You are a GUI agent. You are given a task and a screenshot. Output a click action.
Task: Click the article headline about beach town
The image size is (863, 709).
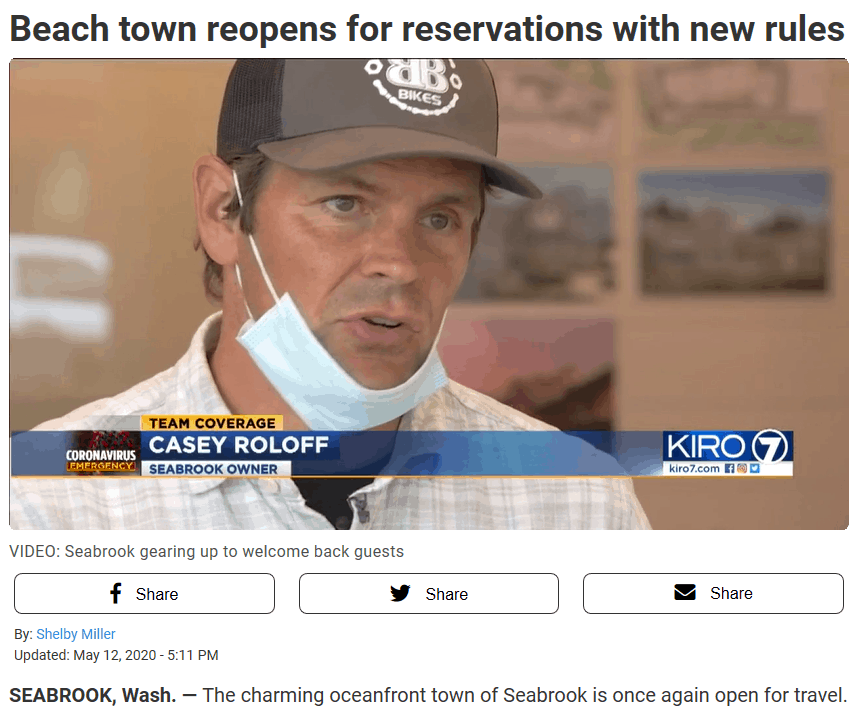(x=427, y=29)
